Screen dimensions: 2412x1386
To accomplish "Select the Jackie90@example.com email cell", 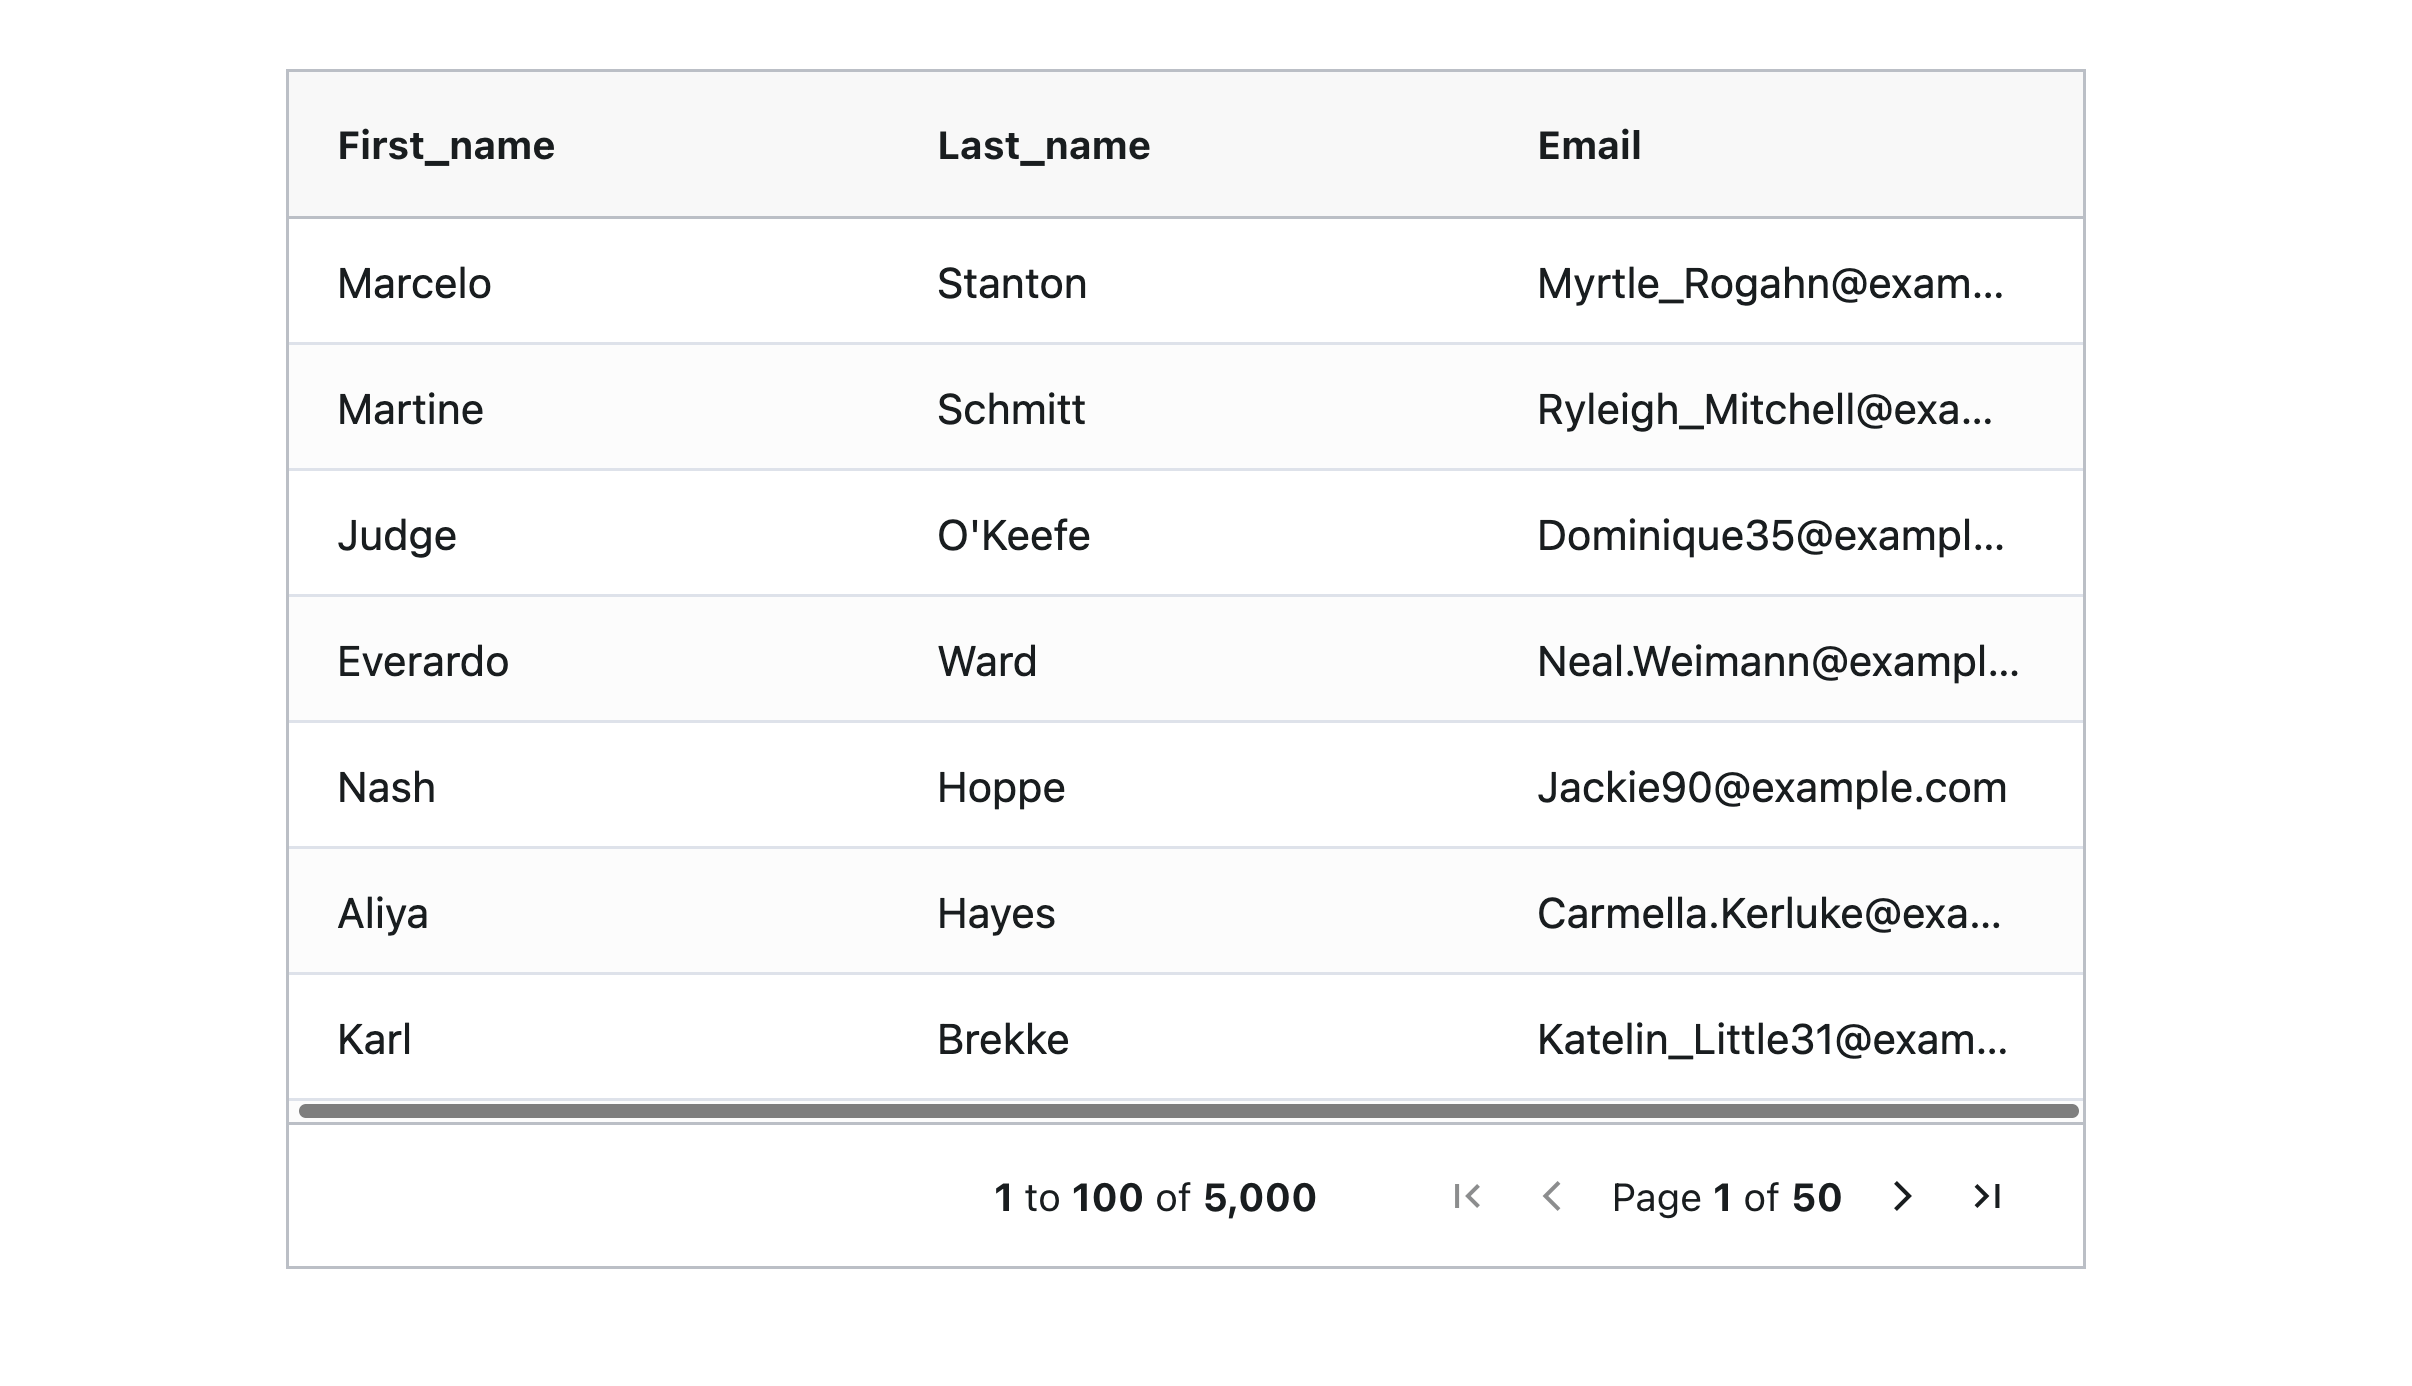I will (1772, 788).
